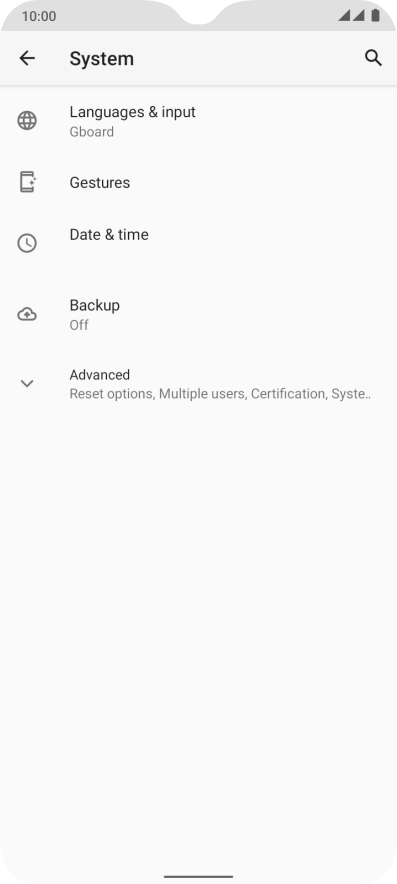Click the Gestures phone sparkle icon
Viewport: 397px width, 884px height.
(x=27, y=182)
